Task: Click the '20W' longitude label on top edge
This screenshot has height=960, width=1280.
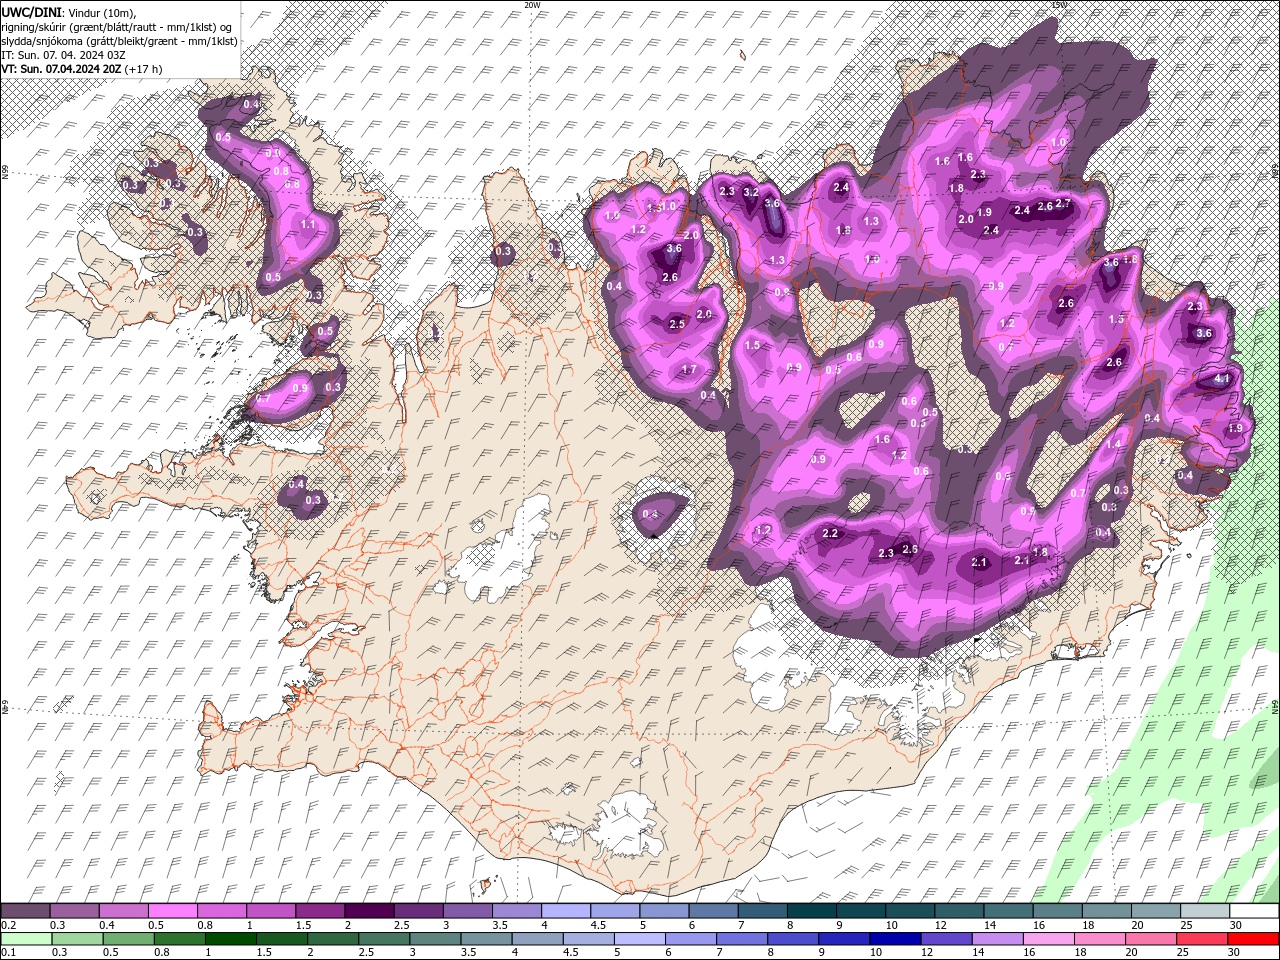Action: [532, 4]
